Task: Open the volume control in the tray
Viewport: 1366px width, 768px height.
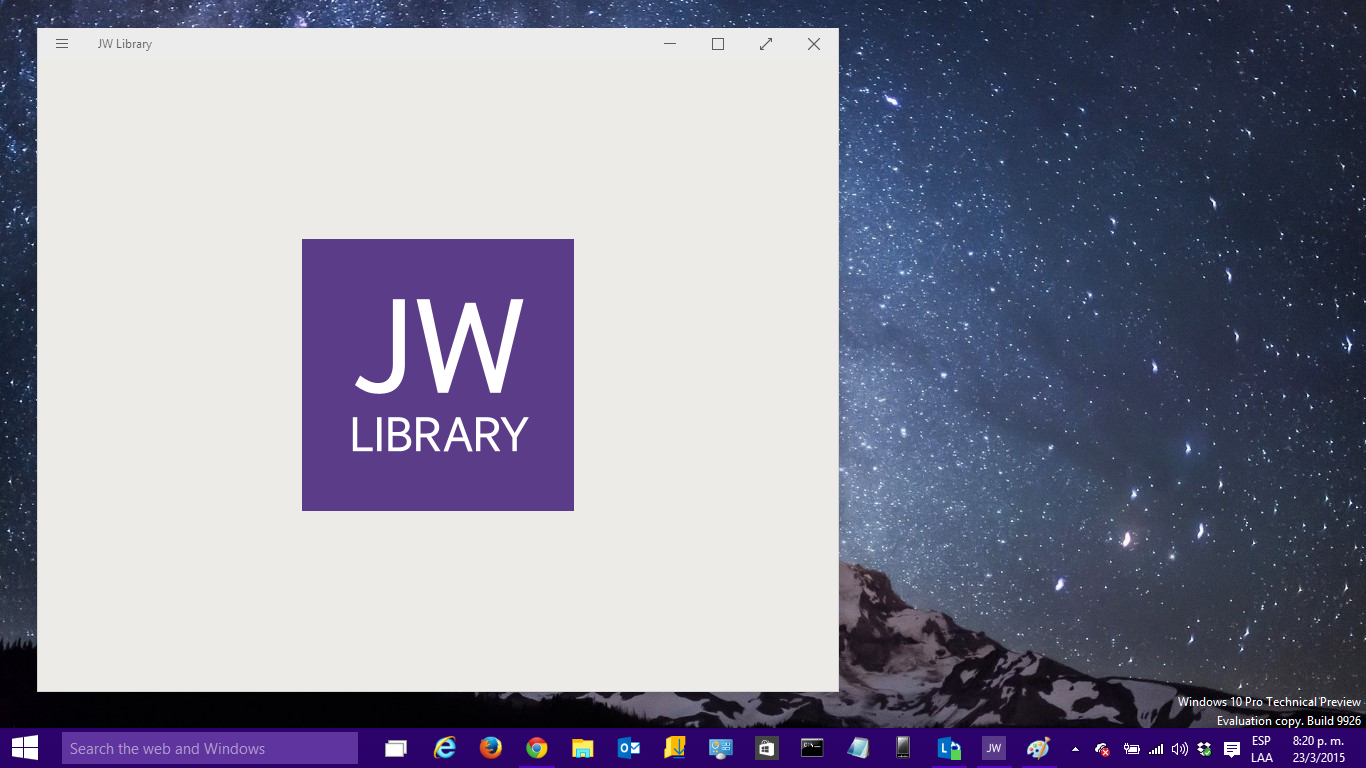Action: click(x=1180, y=749)
